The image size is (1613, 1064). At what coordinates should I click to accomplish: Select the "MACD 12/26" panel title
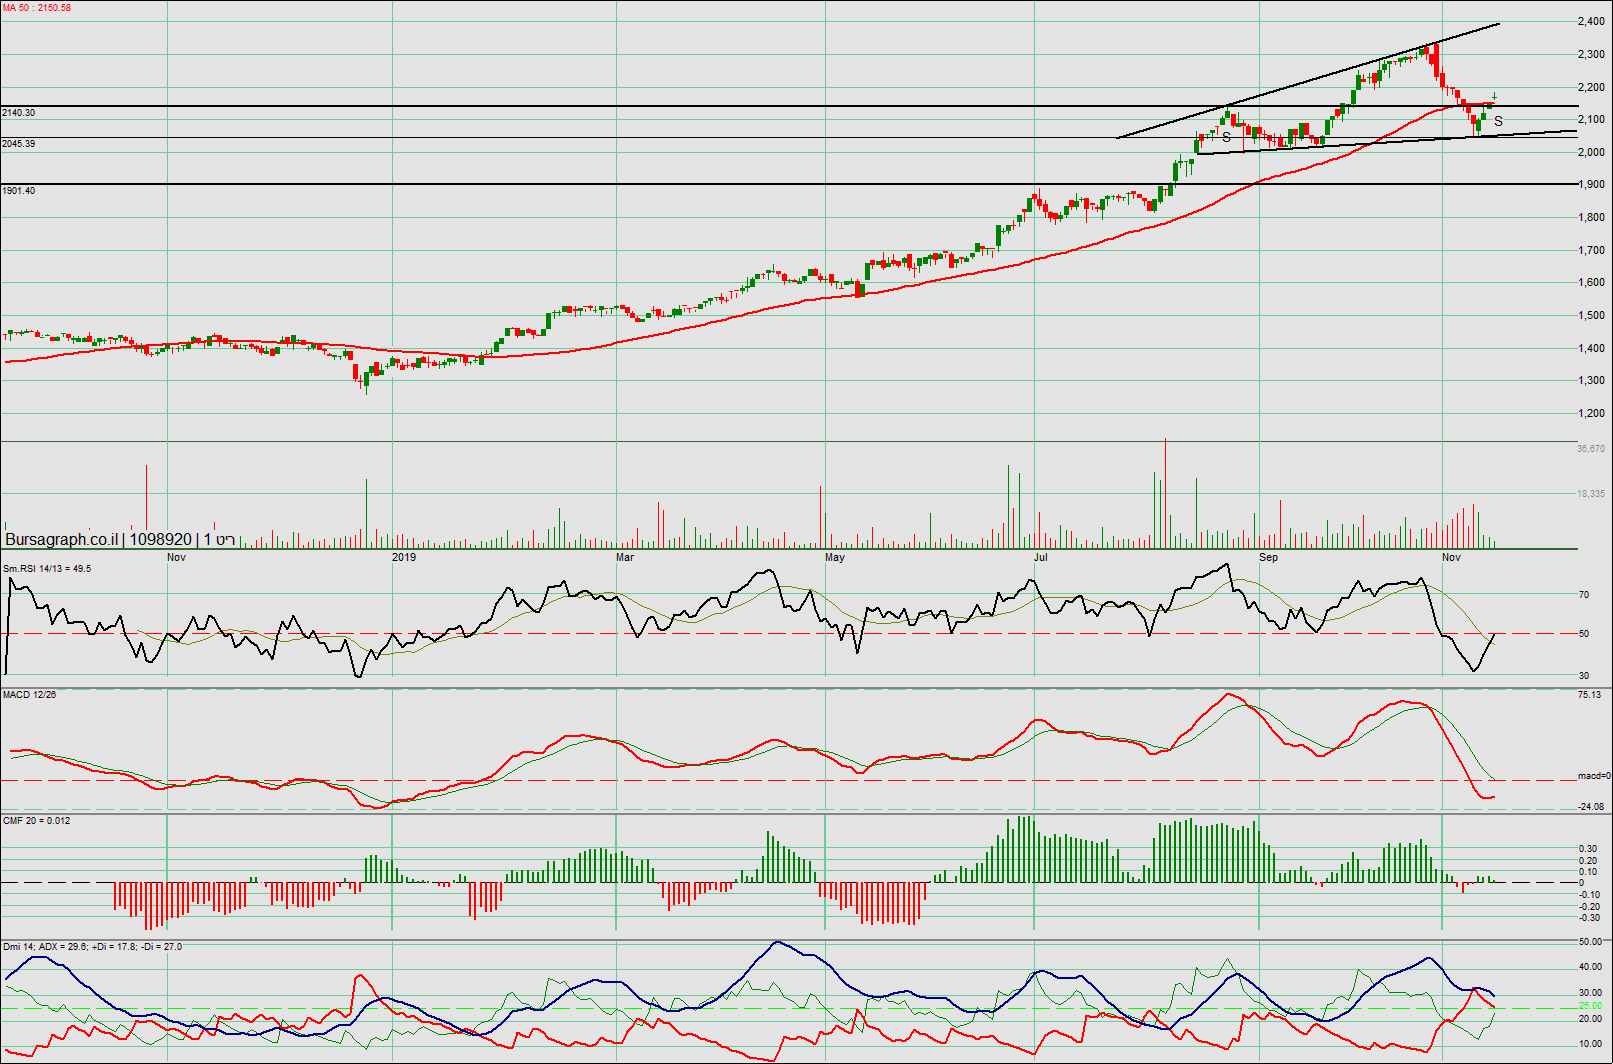click(30, 694)
